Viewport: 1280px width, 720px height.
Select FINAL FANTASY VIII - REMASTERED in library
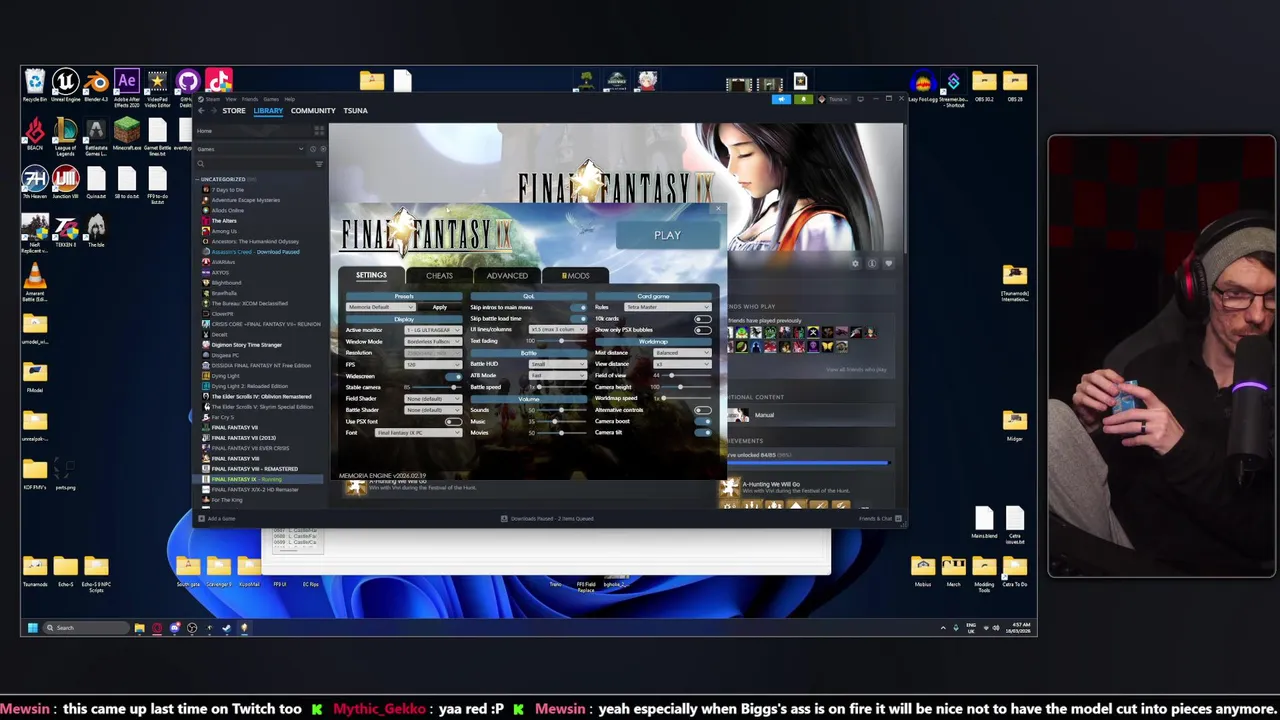253,468
